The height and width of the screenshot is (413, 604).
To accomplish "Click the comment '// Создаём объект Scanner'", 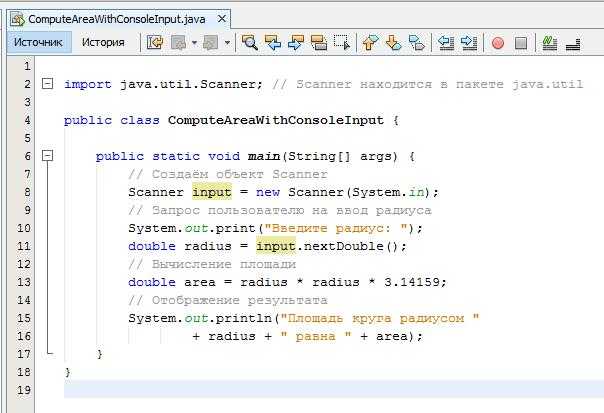I will [228, 174].
